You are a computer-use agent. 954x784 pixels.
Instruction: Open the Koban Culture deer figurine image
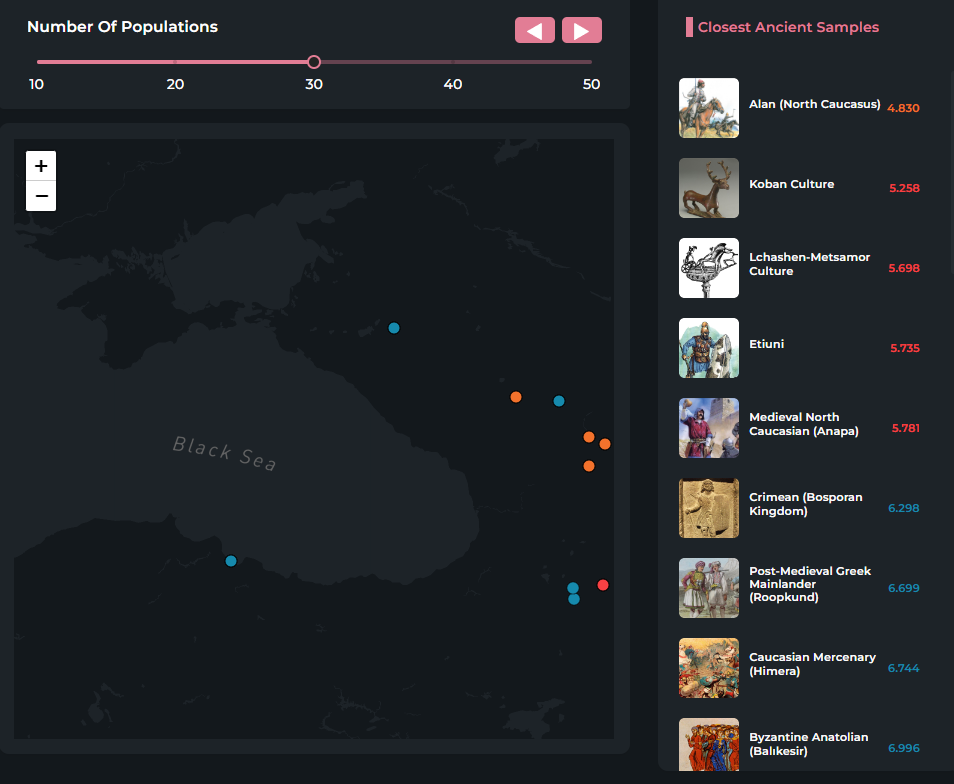point(708,188)
